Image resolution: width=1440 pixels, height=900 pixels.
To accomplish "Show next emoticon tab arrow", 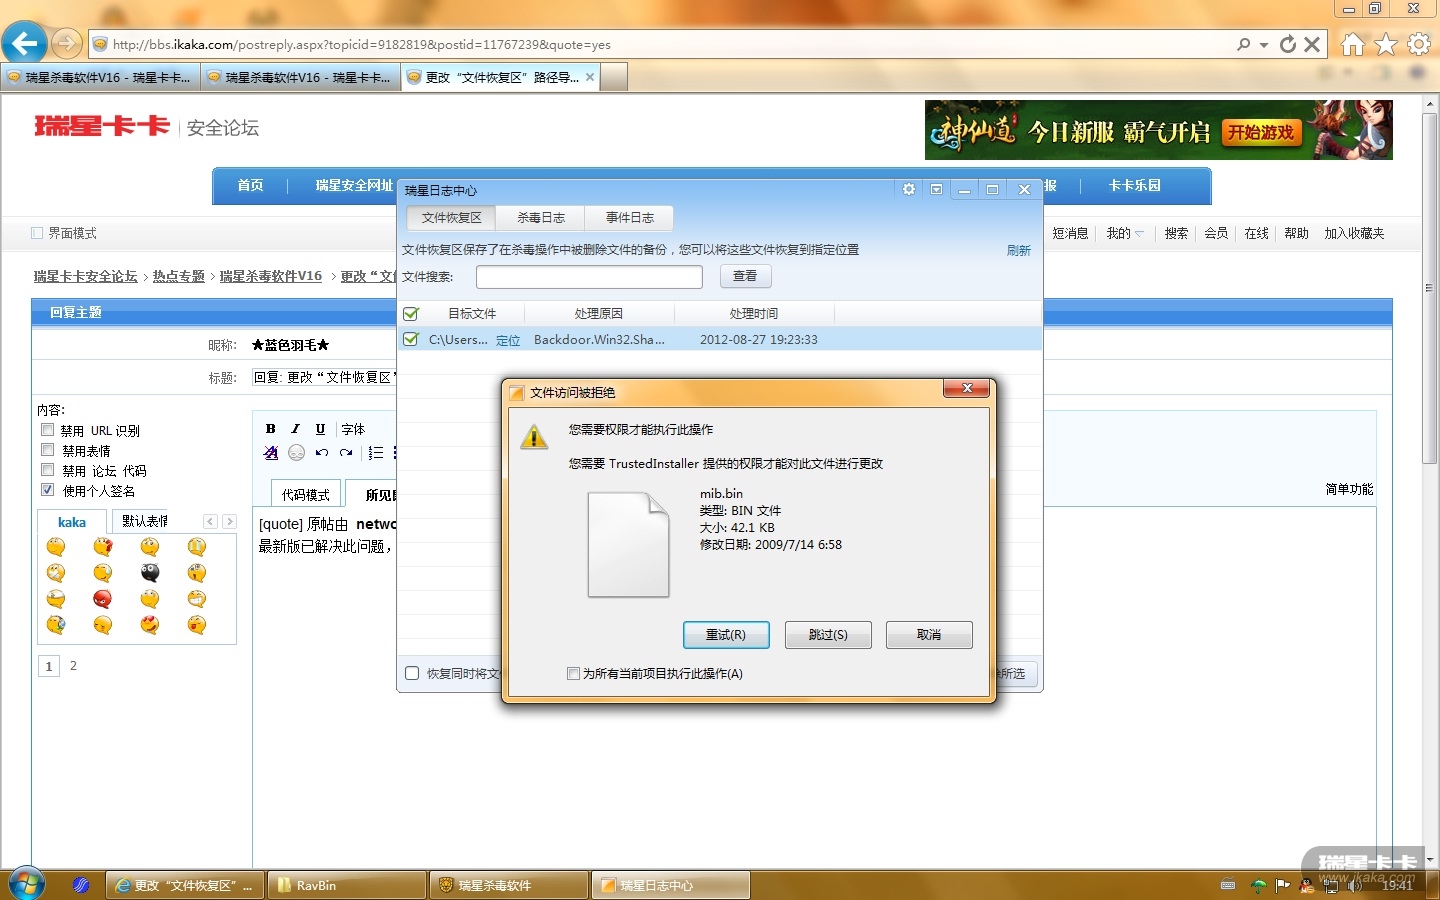I will pyautogui.click(x=230, y=521).
